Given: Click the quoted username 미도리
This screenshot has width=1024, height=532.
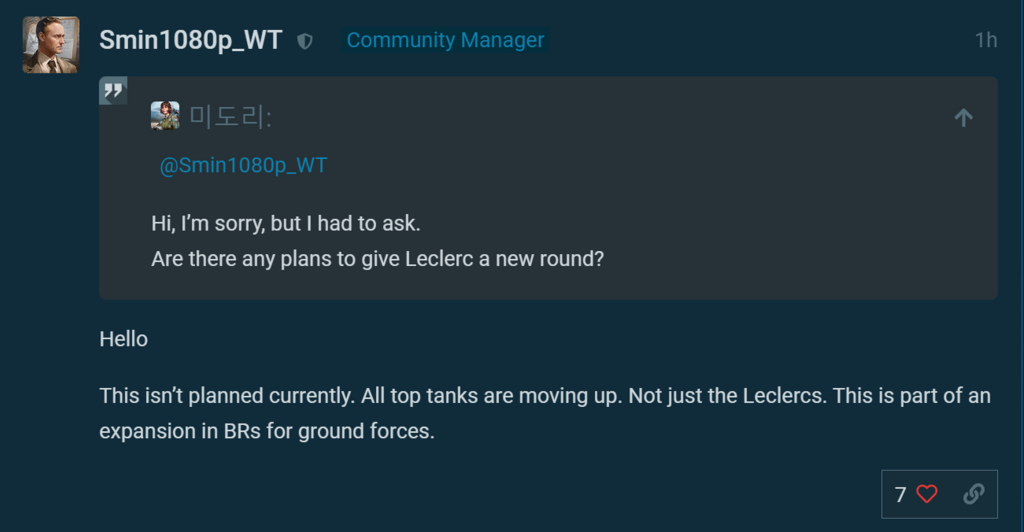Looking at the screenshot, I should point(230,117).
